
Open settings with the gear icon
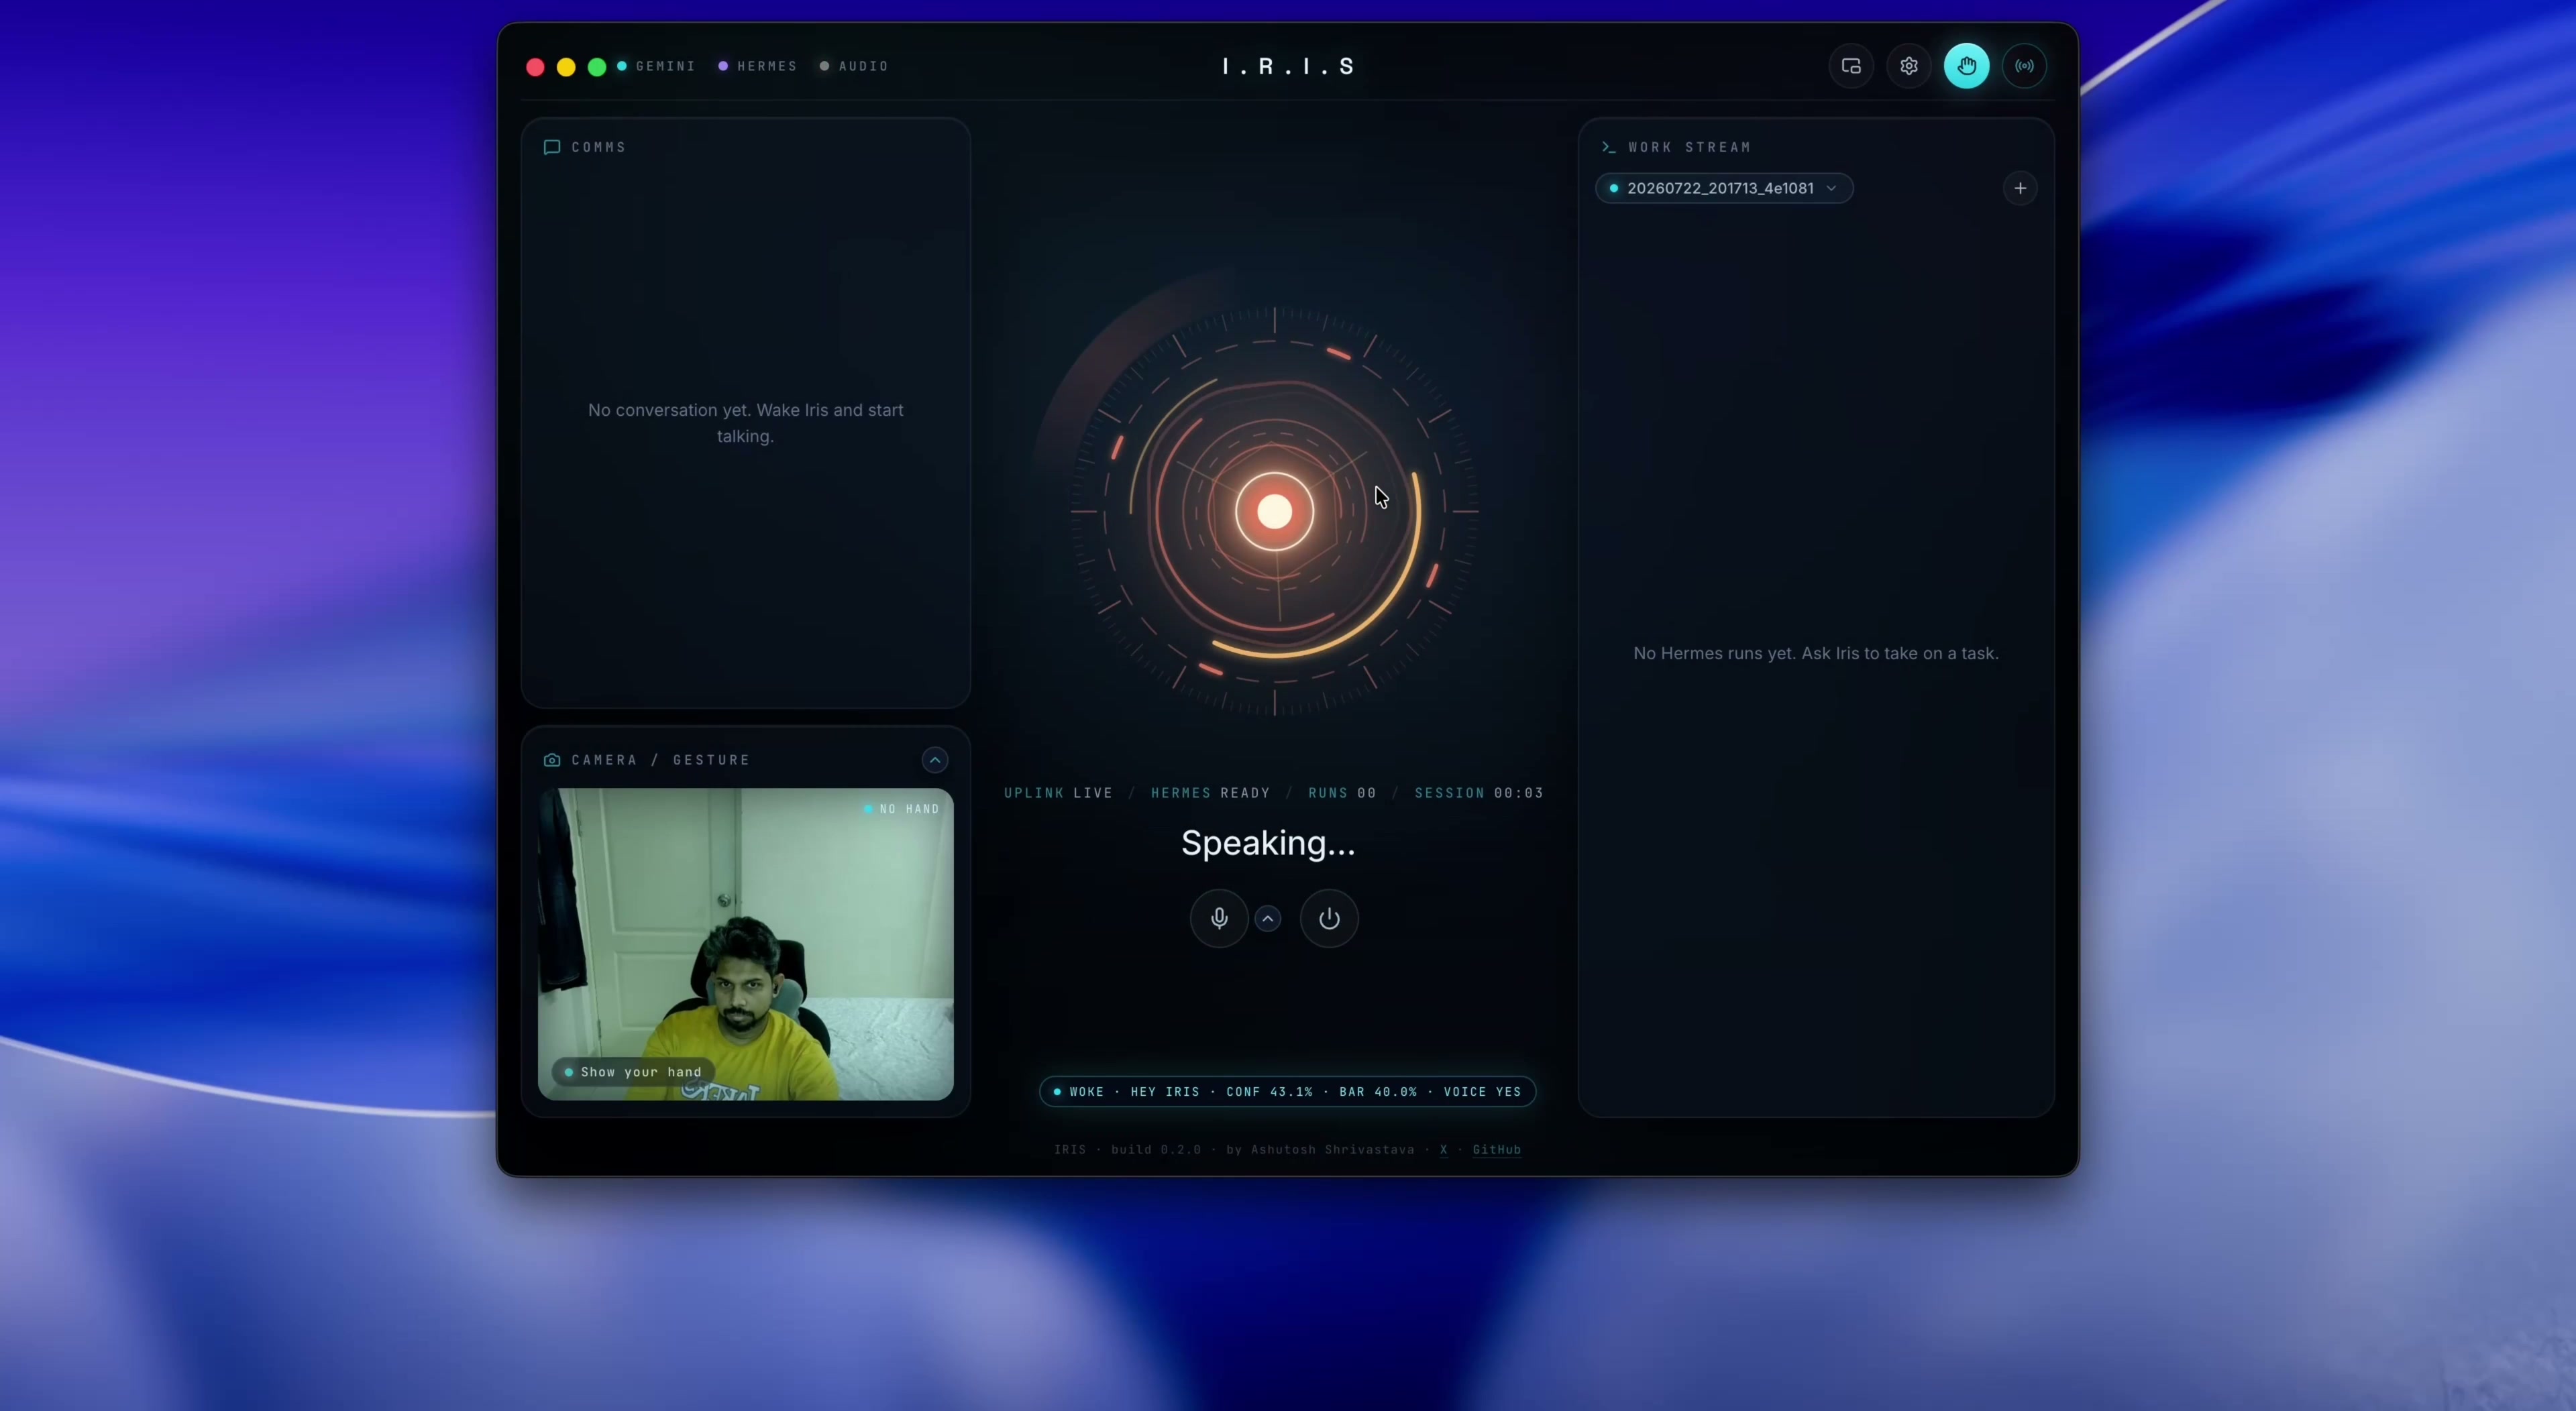coord(1908,66)
